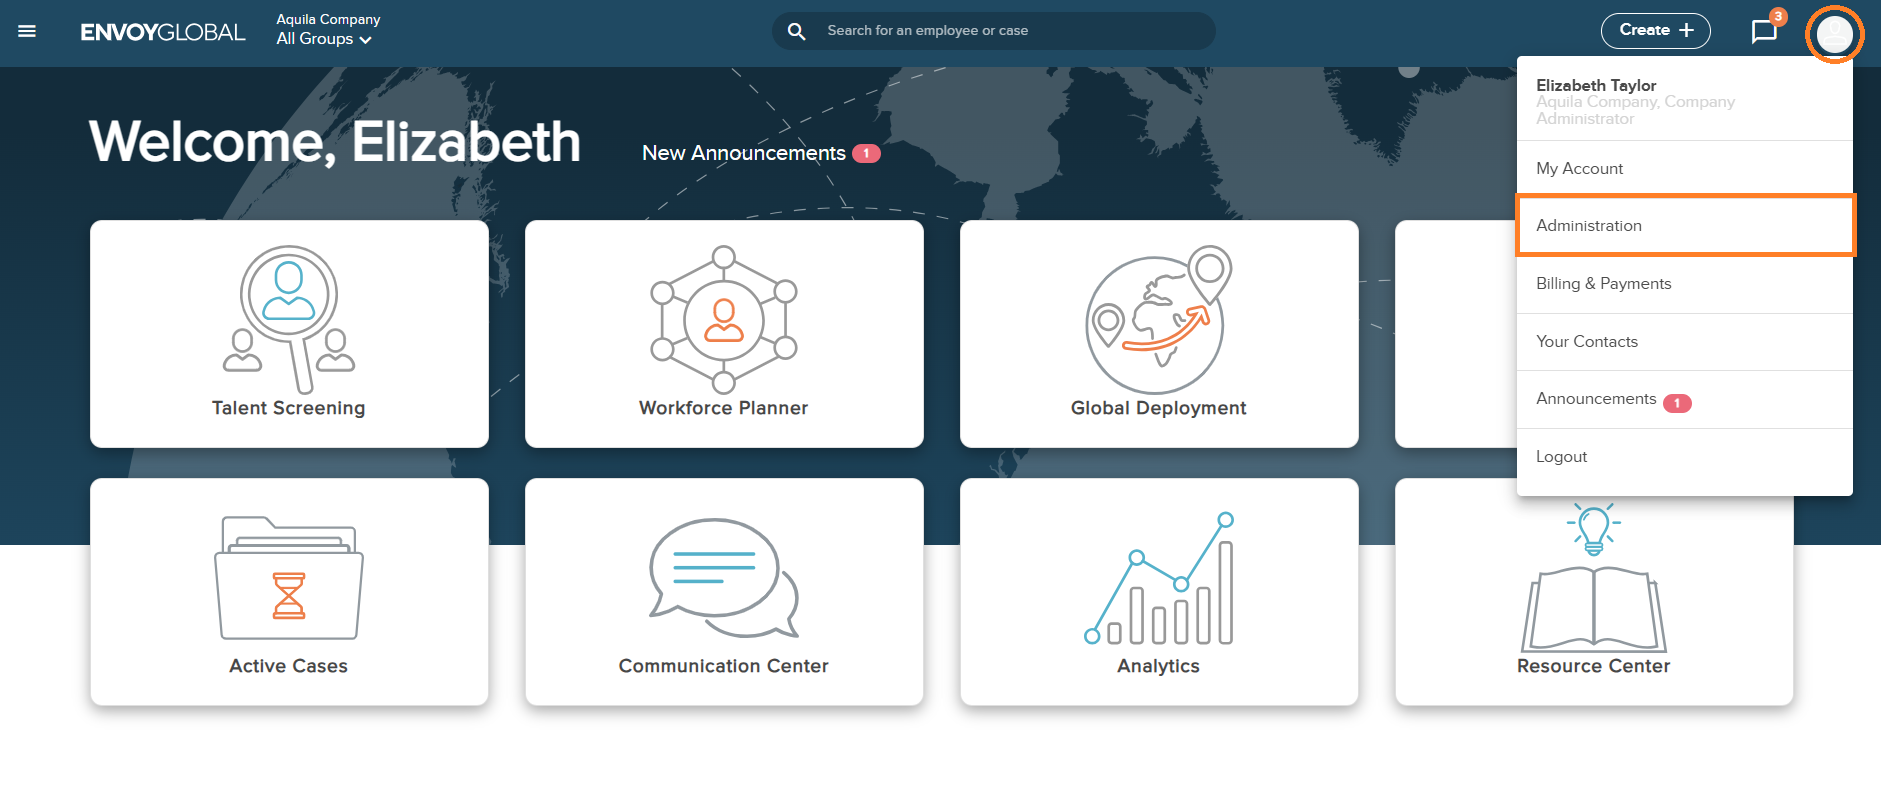Screen dimensions: 1881x796
Task: Open the Analytics chart tile
Action: (1158, 591)
